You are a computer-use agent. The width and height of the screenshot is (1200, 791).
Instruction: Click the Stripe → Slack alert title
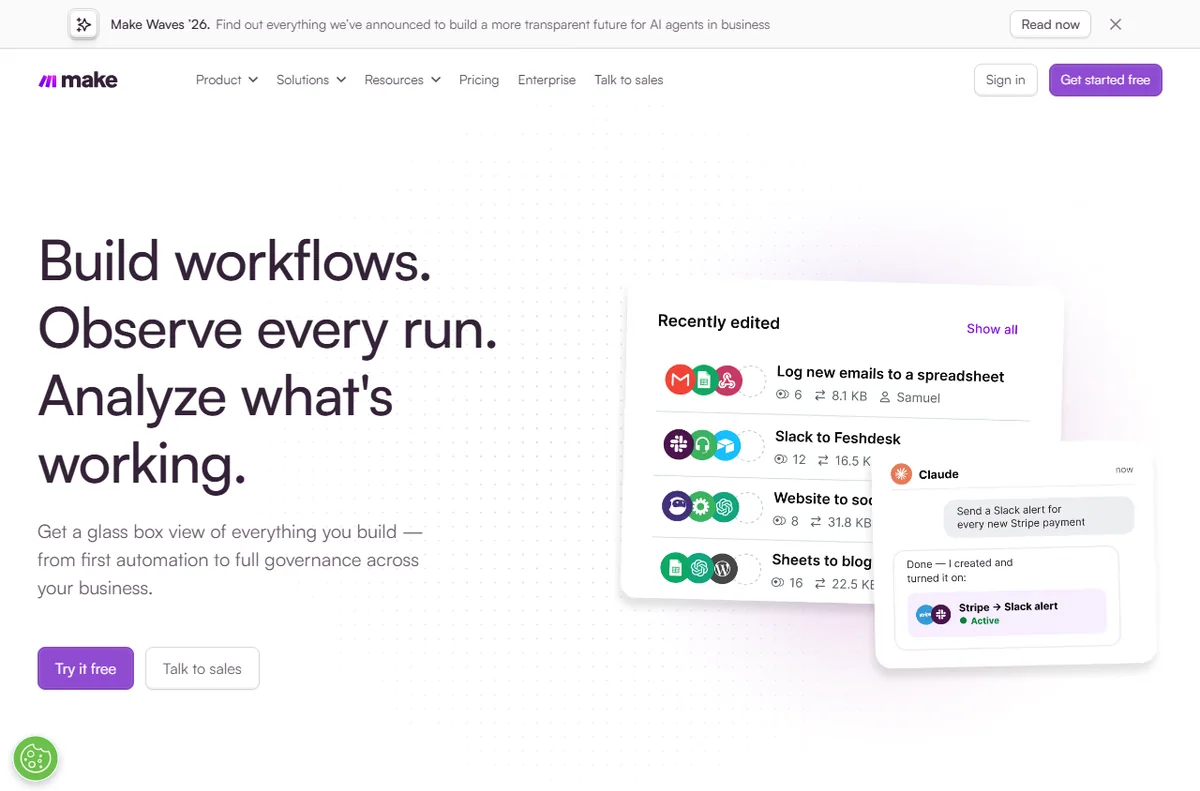[x=1008, y=607]
